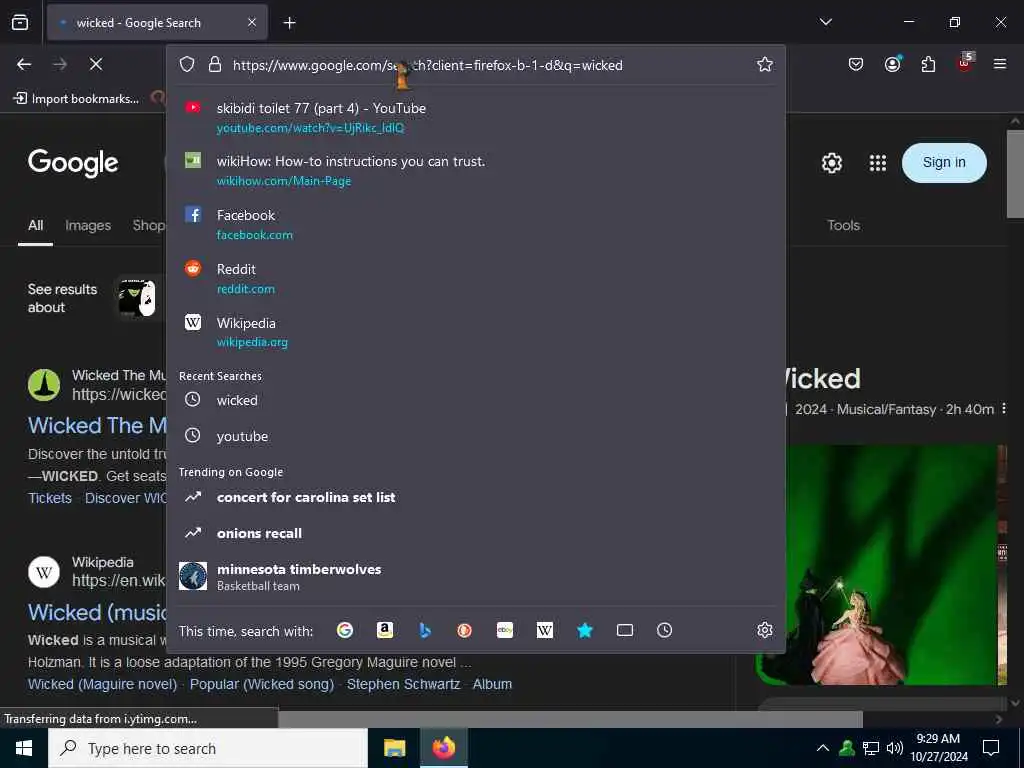The width and height of the screenshot is (1024, 768).
Task: Choose skibidi toilet 77 YouTube suggestion
Action: tap(476, 117)
